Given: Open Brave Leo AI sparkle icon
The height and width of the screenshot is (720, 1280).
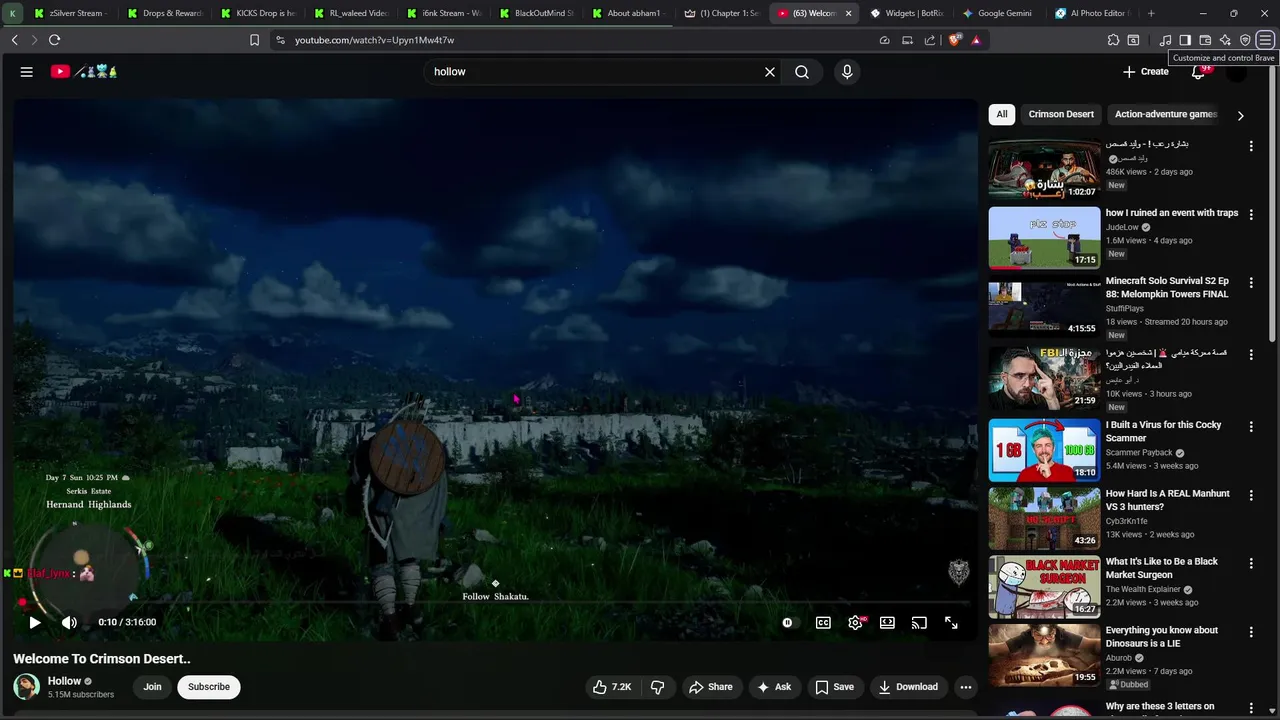Looking at the screenshot, I should (1225, 40).
